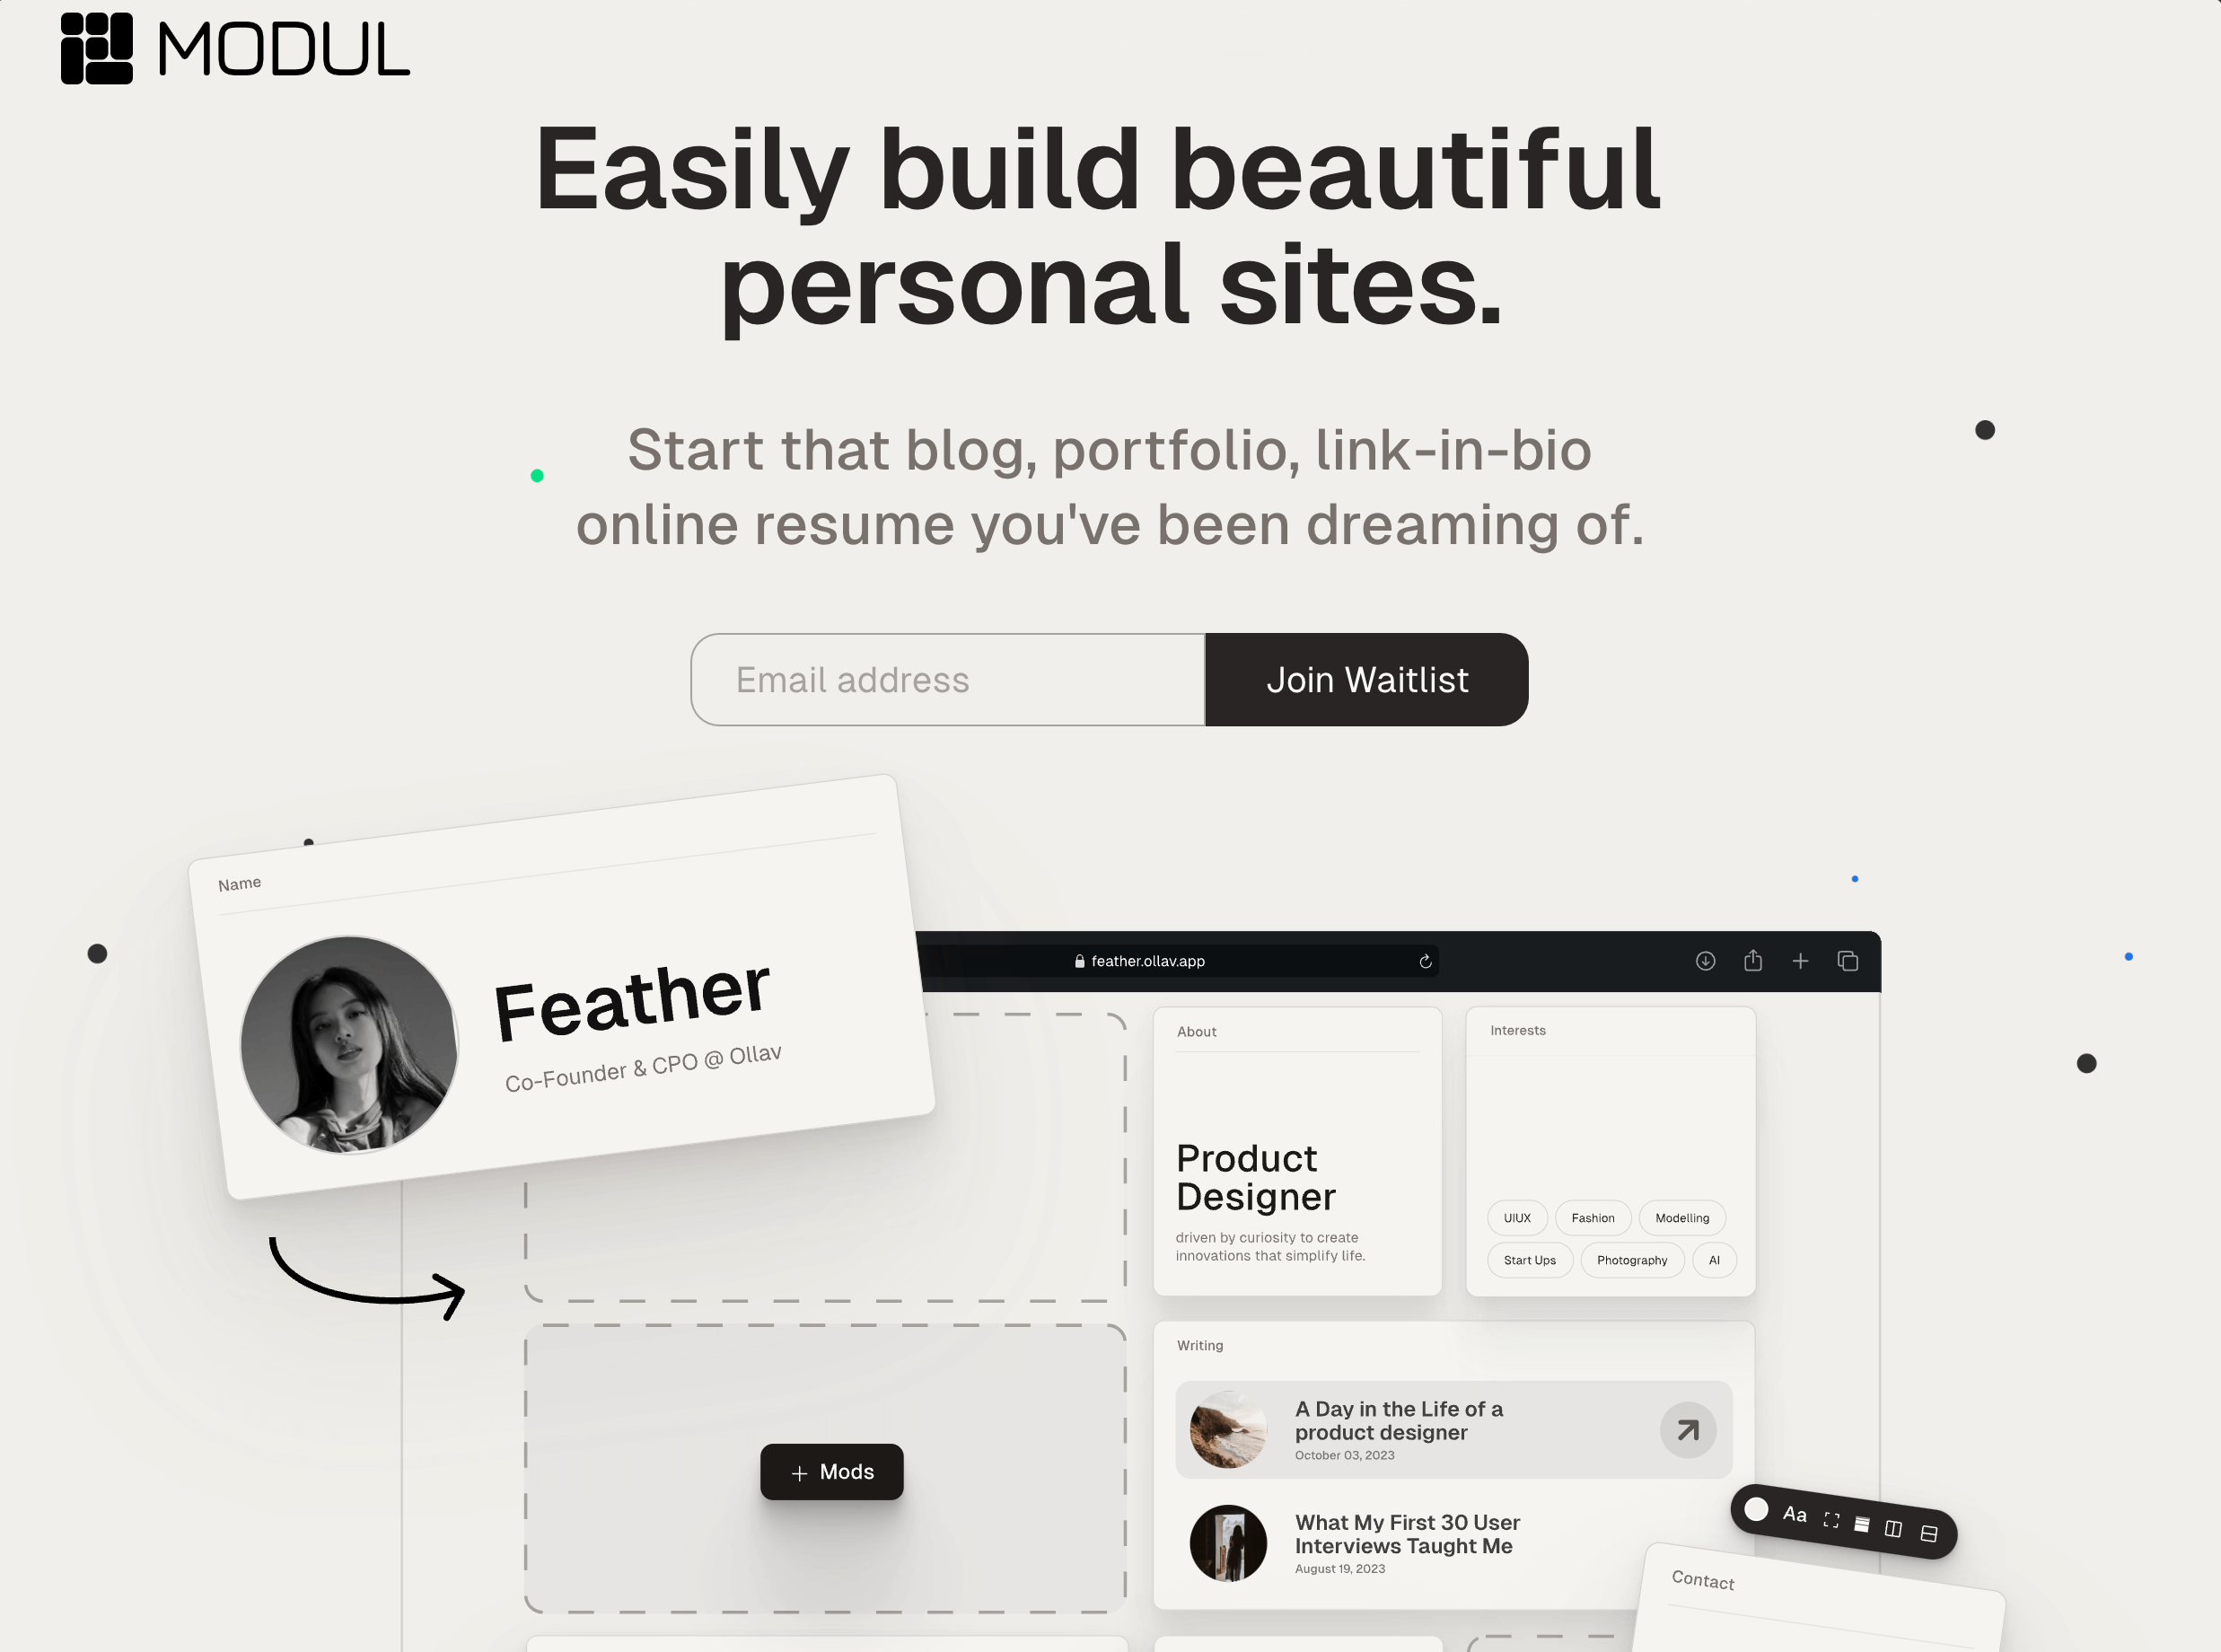Click the email address input field
The image size is (2221, 1652).
(951, 679)
